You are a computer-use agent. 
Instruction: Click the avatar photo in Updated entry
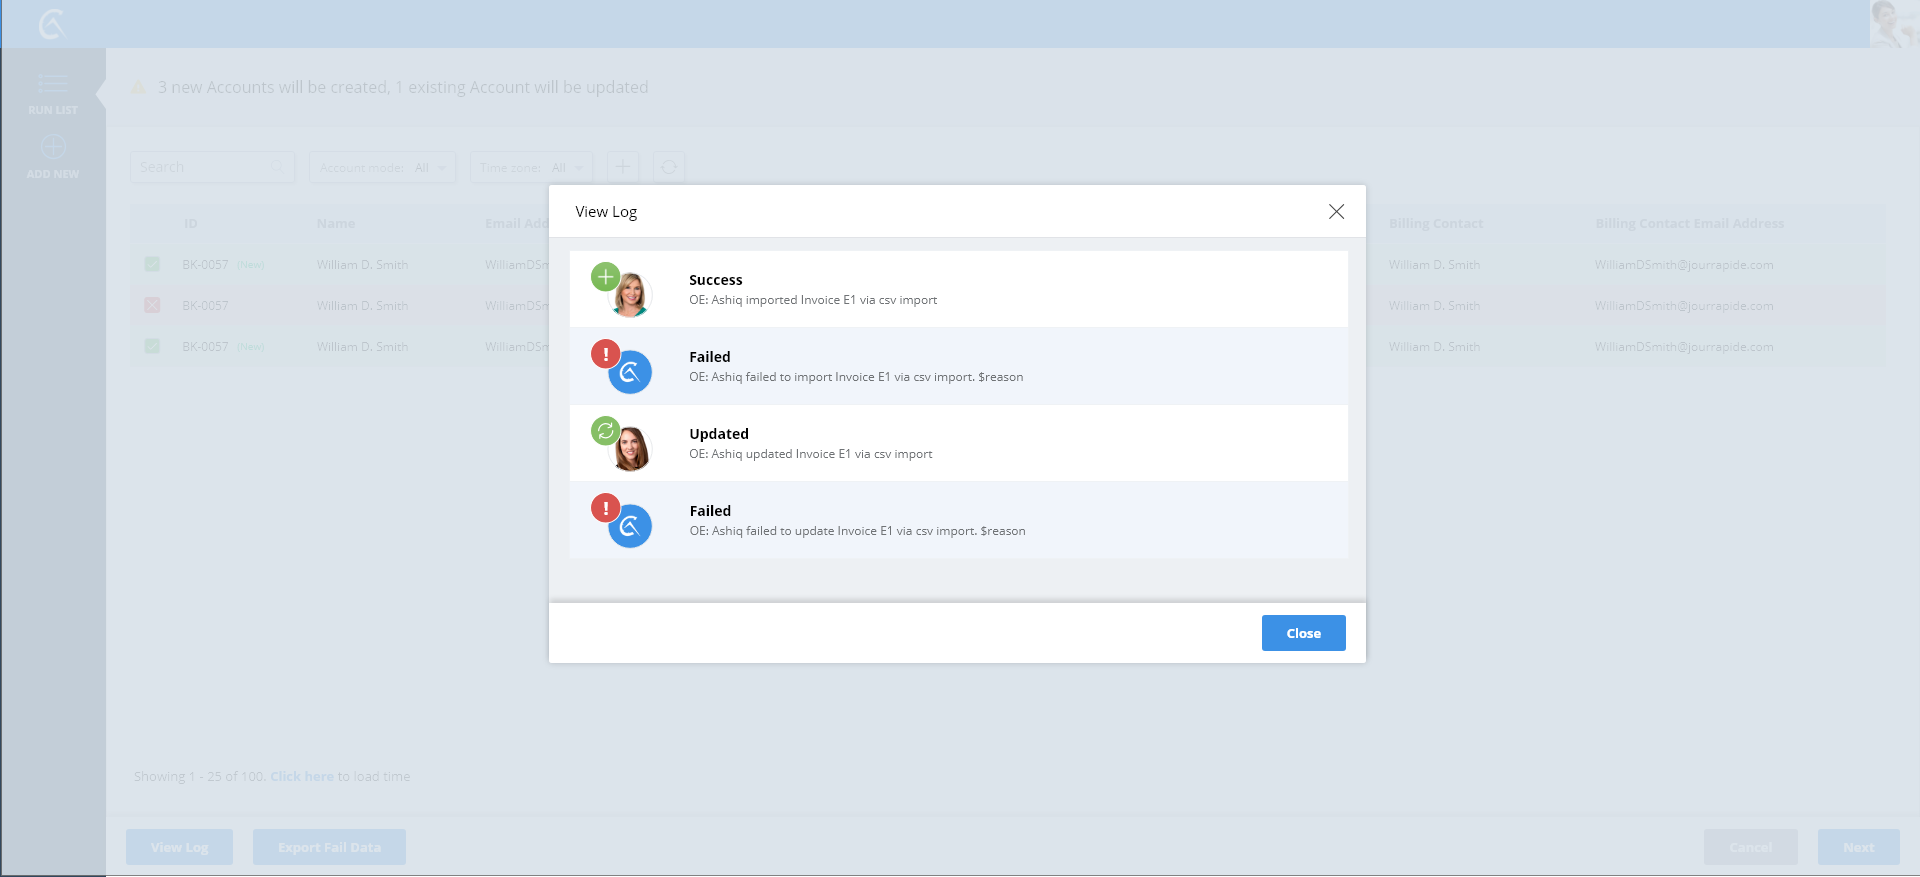631,450
